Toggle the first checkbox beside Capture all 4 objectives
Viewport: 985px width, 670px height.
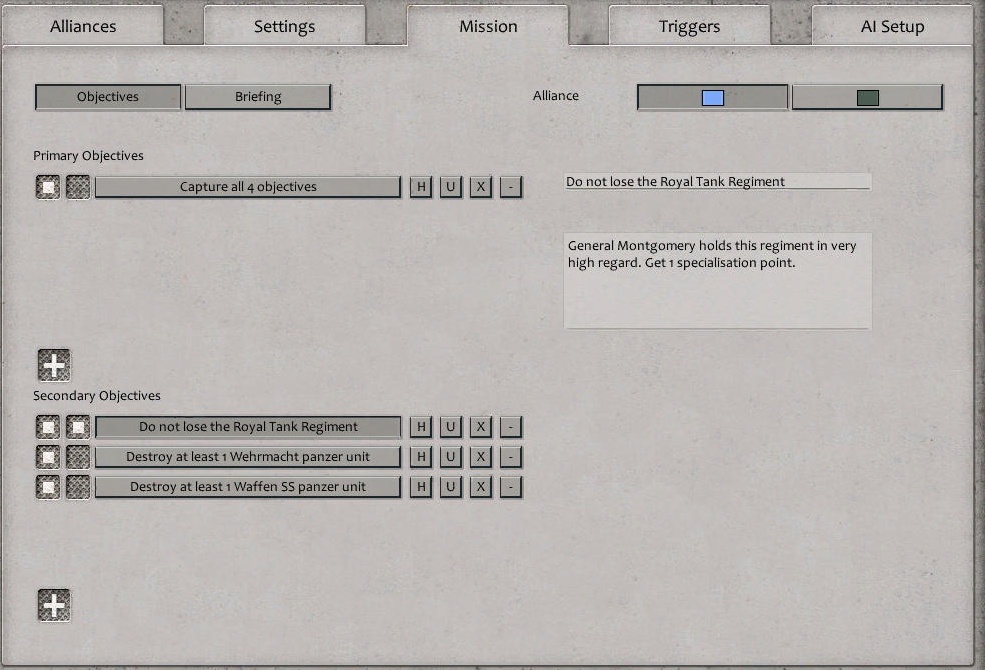[x=48, y=186]
